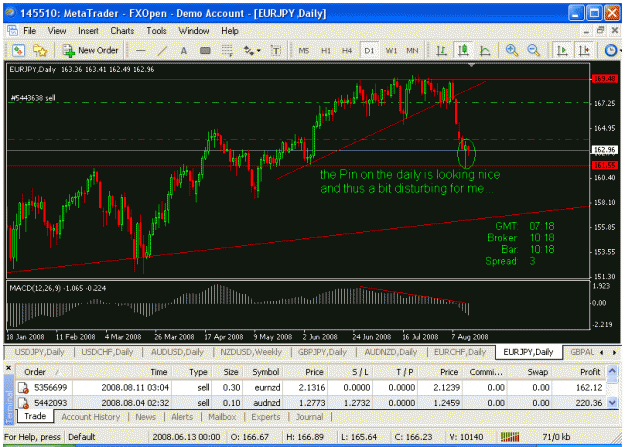Open the periodicity clock dropdown

(612, 51)
